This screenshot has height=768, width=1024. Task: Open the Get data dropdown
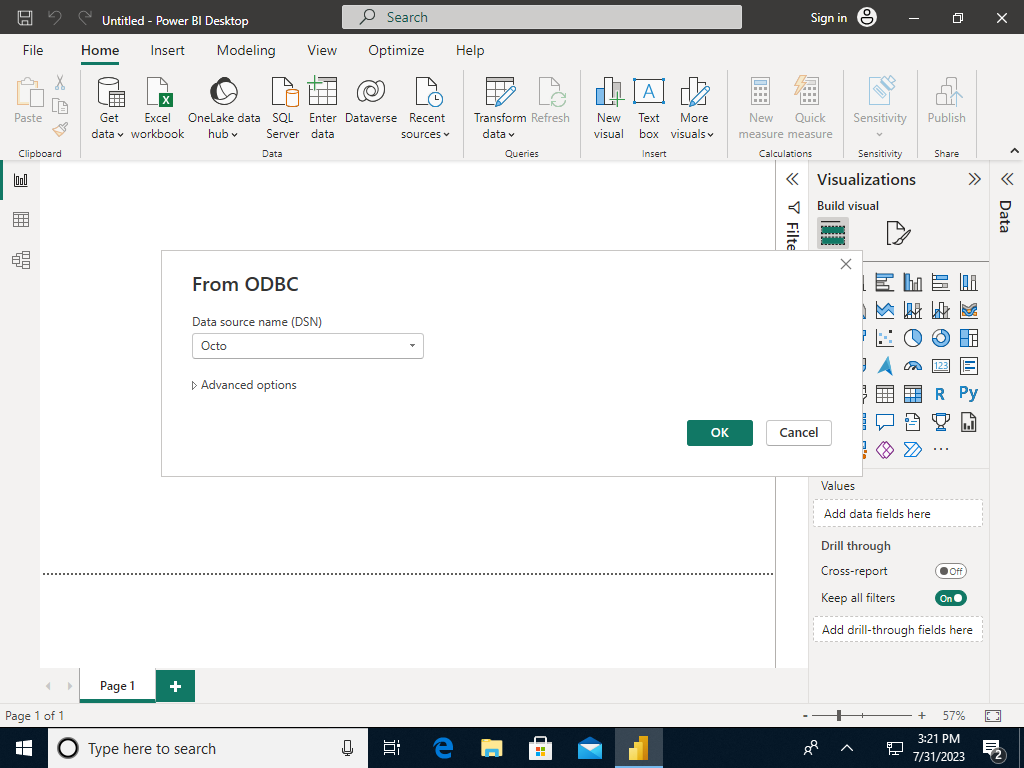tap(107, 105)
